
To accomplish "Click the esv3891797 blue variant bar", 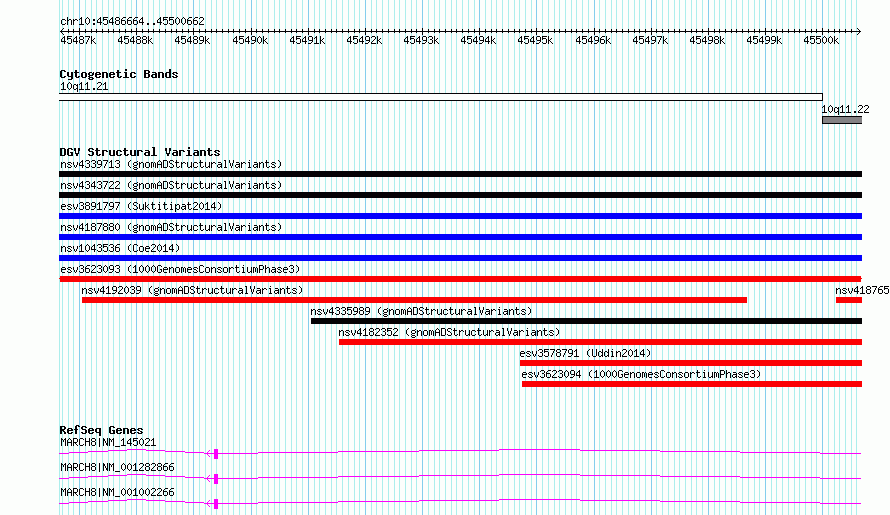I will tap(460, 216).
